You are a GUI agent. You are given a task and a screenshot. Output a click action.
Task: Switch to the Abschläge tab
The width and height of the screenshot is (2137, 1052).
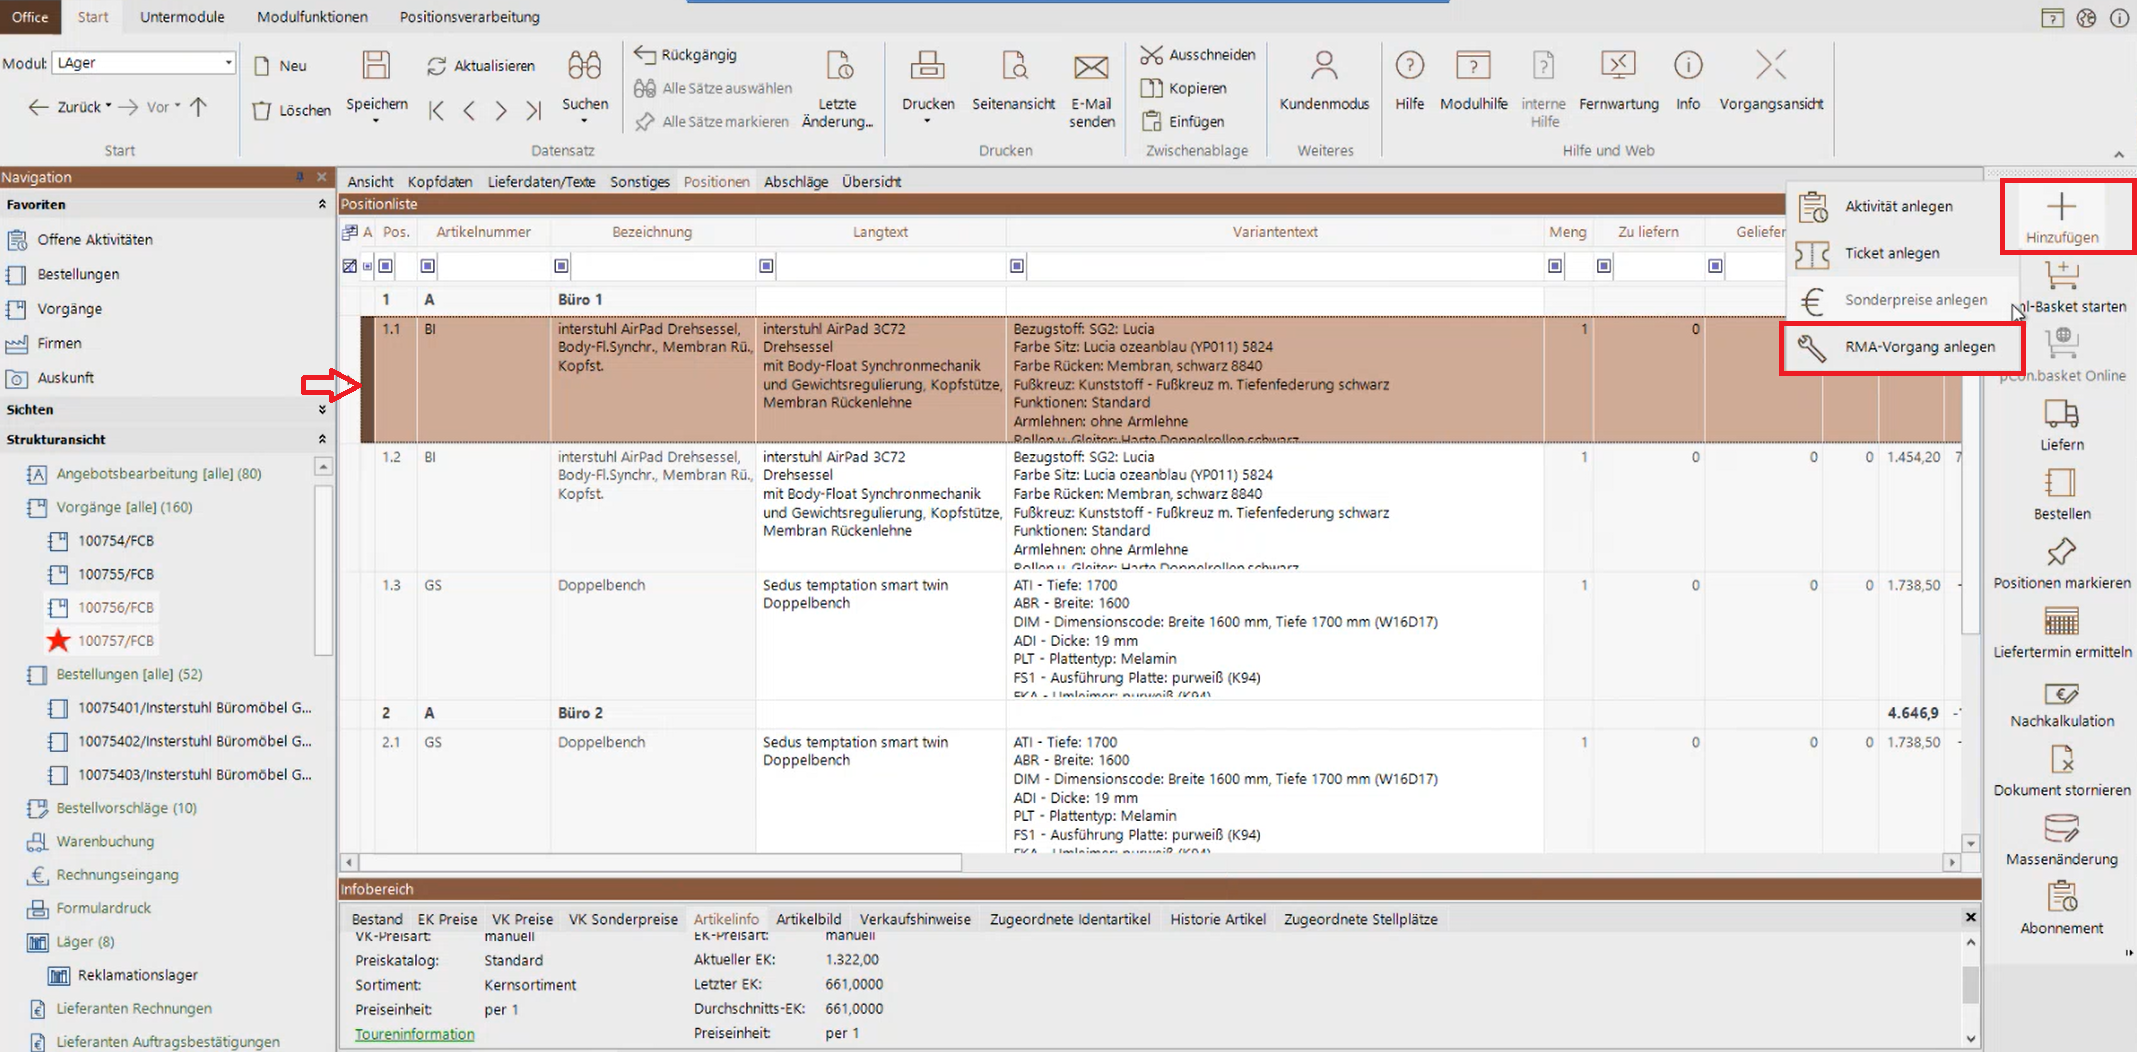(x=795, y=182)
